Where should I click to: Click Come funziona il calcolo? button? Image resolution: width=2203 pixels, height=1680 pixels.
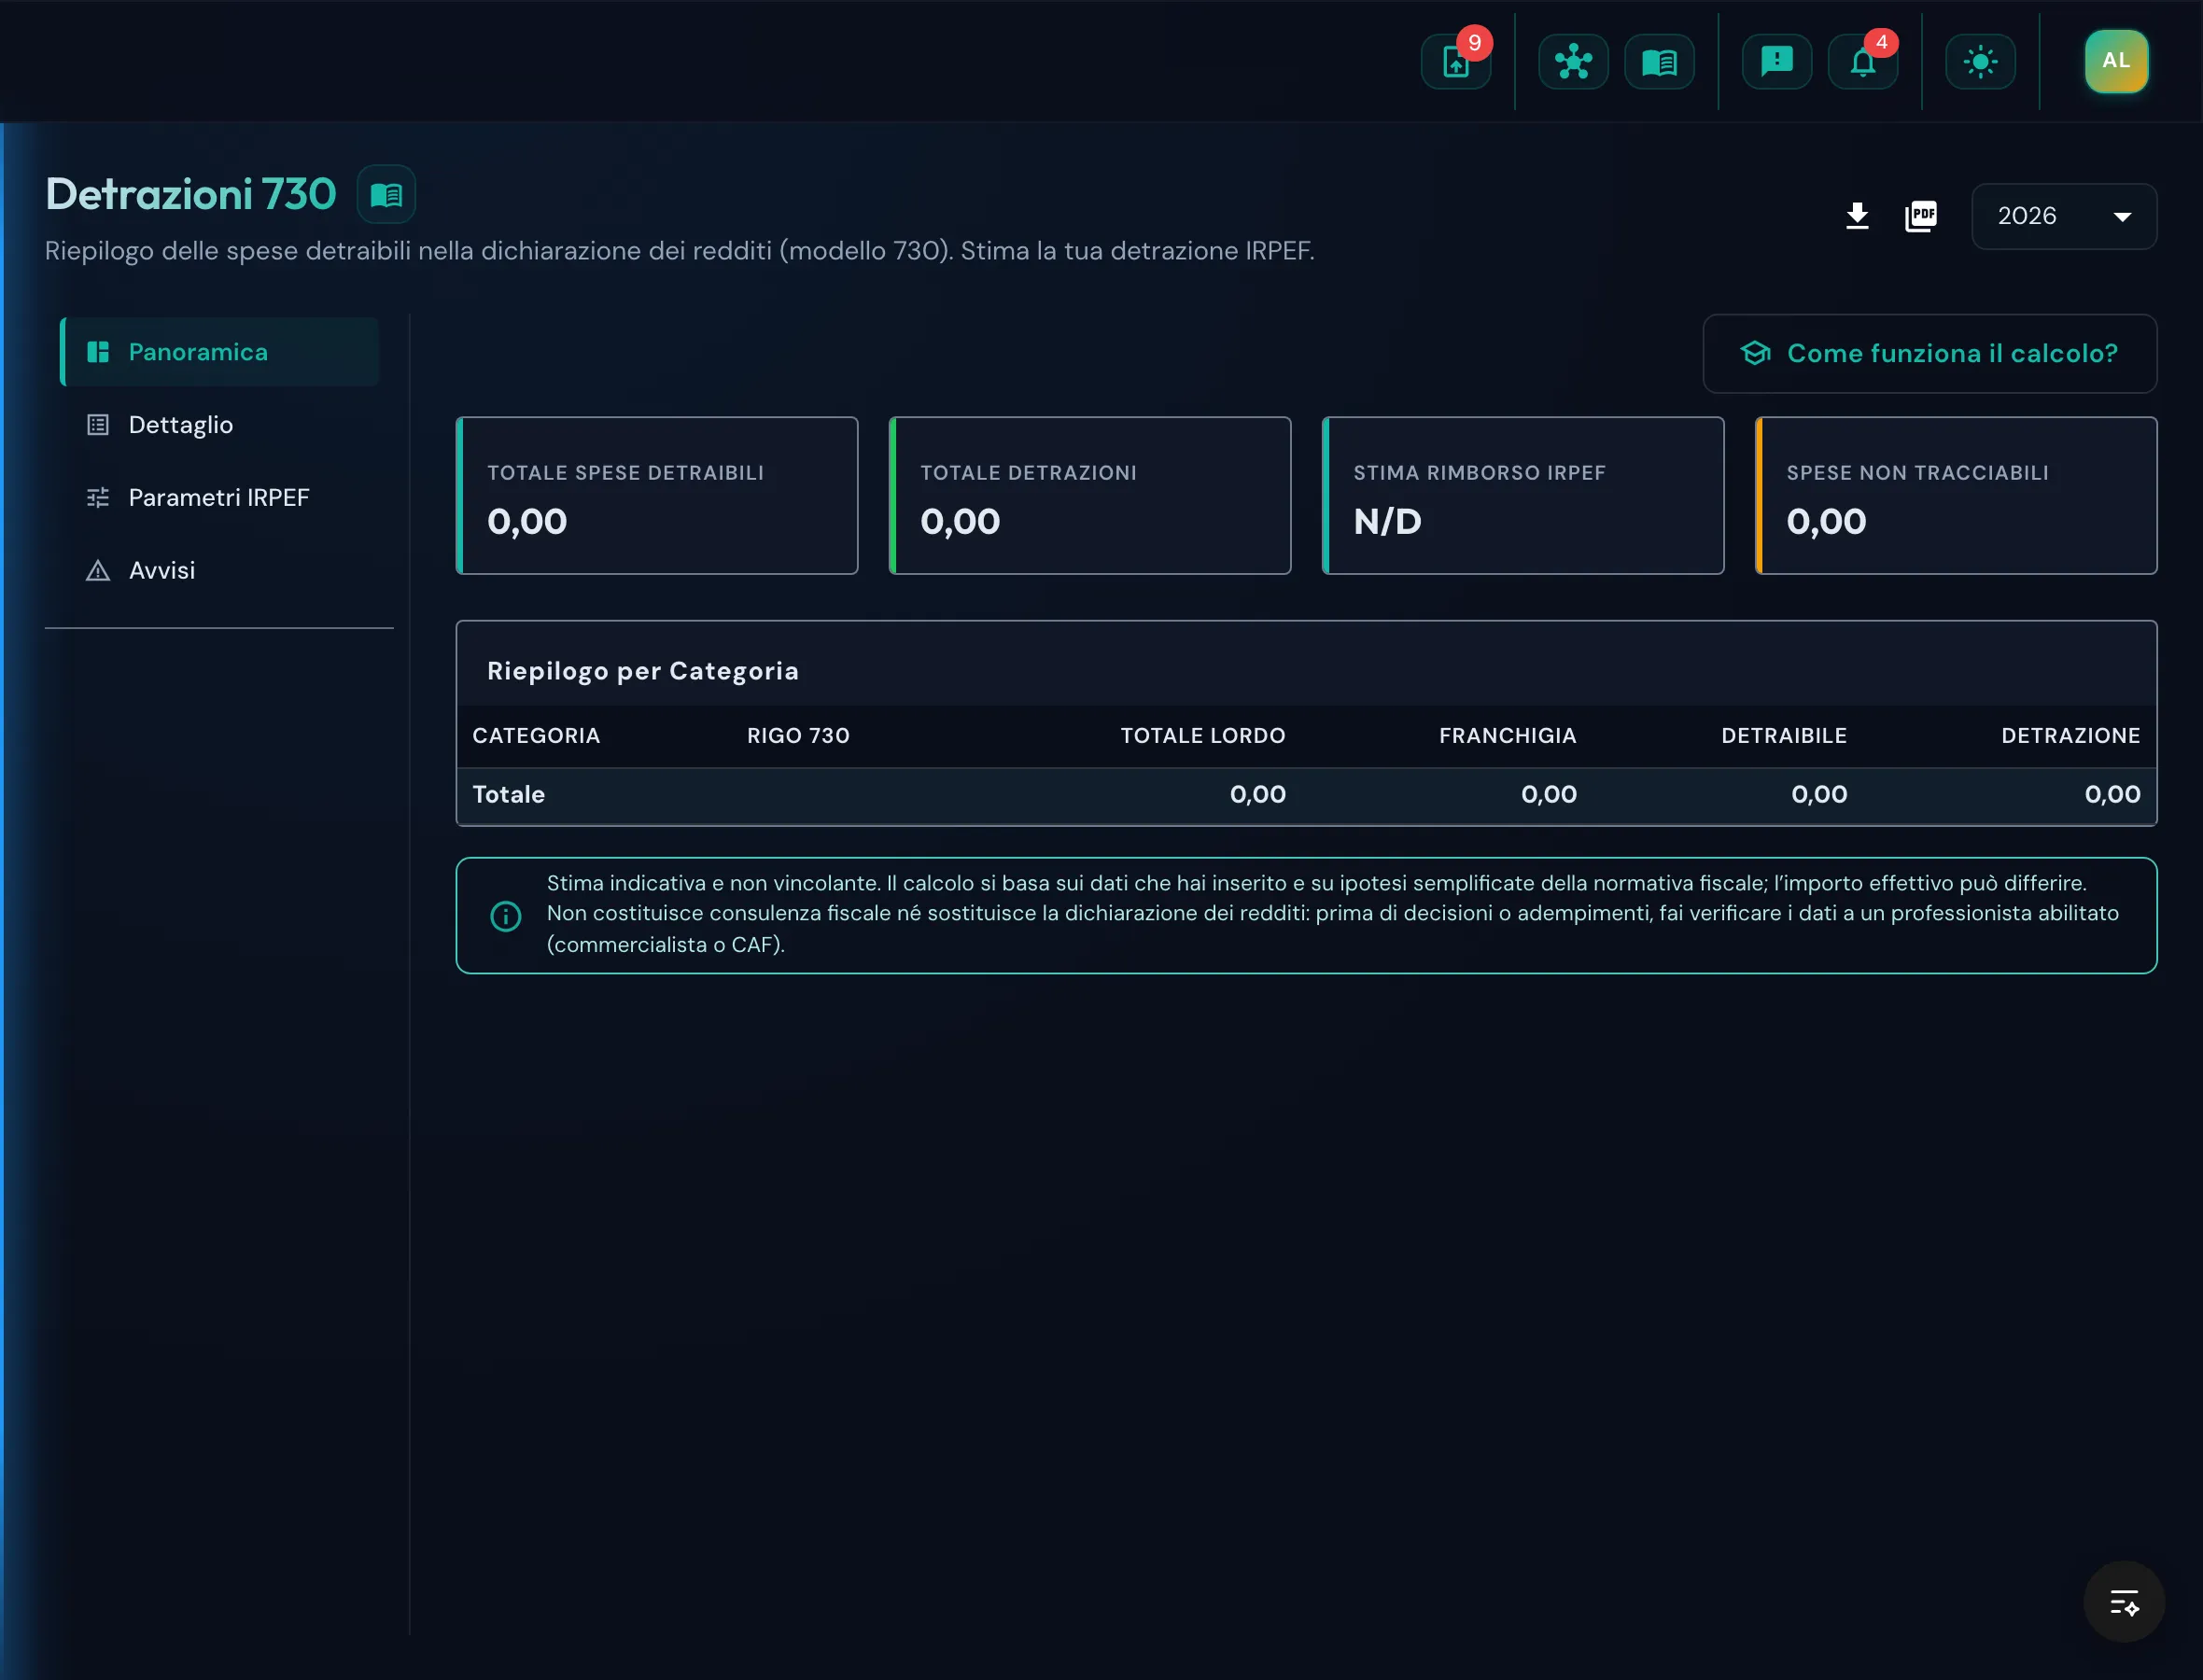pos(1929,354)
